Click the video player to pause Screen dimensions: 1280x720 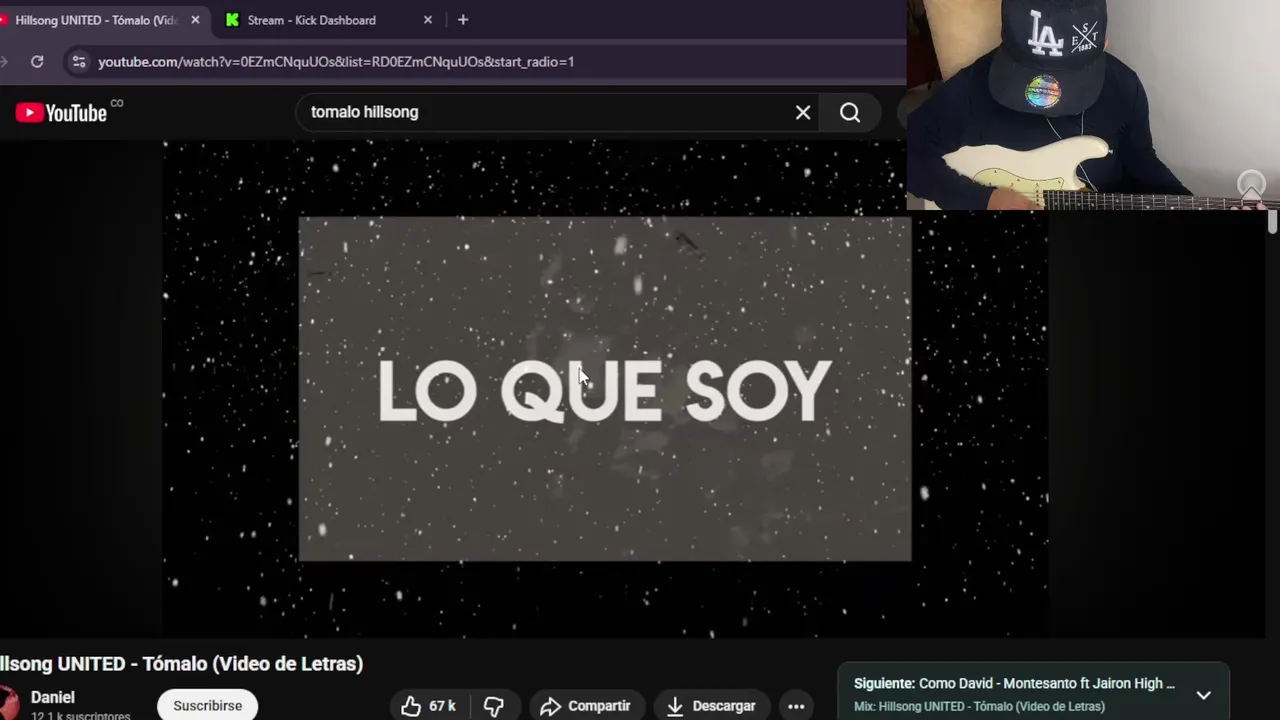(x=605, y=388)
